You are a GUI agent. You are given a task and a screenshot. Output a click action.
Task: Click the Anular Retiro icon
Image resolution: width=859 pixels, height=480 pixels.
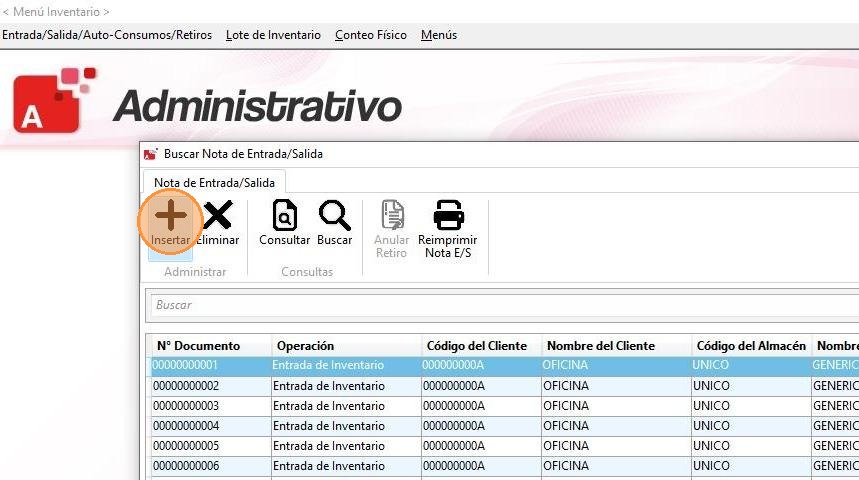pyautogui.click(x=392, y=215)
